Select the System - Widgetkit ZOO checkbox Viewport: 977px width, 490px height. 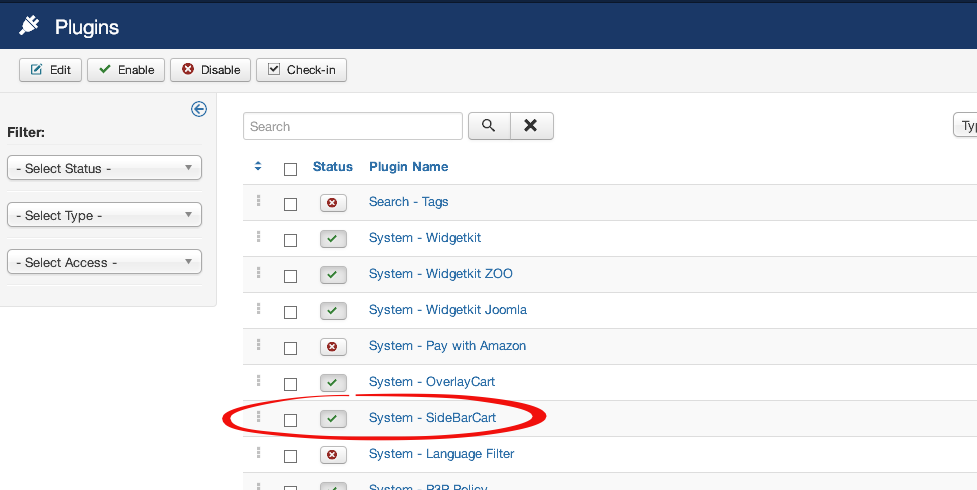click(291, 276)
